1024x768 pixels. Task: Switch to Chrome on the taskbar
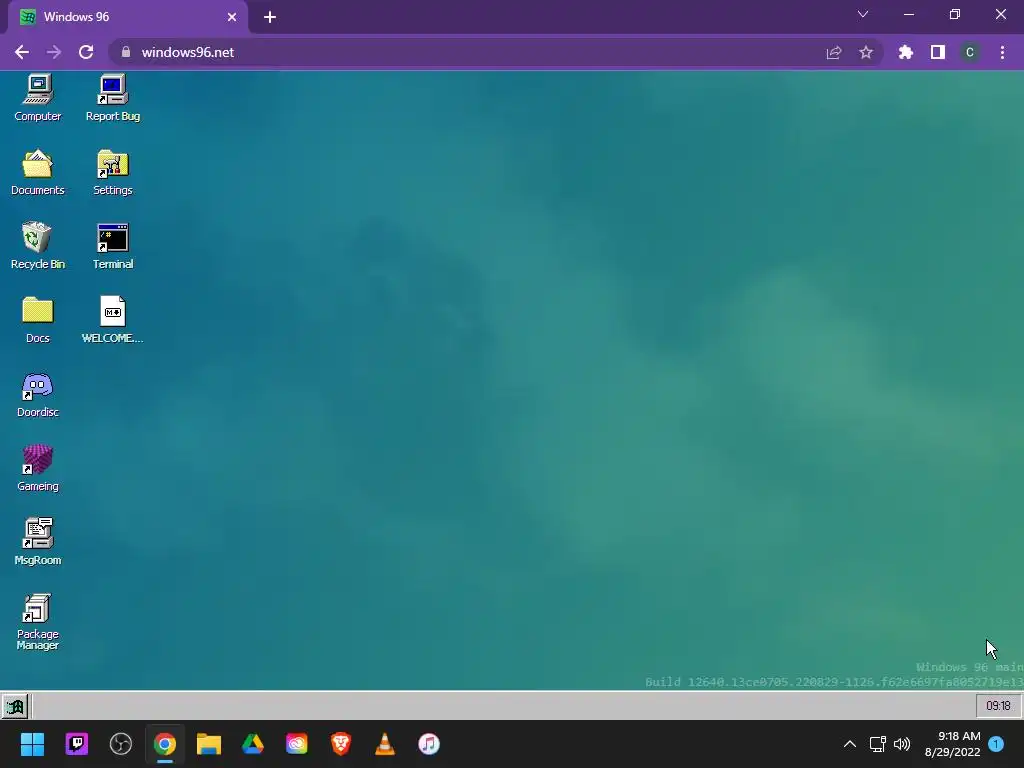tap(165, 744)
